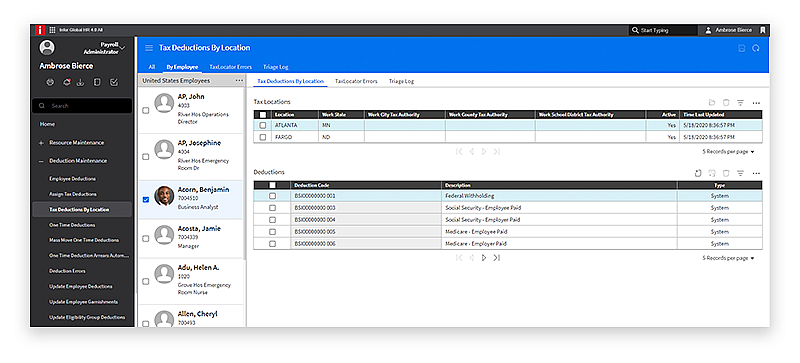Image resolution: width=800 pixels, height=363 pixels.
Task: Click the refresh icon in the blue header
Action: pyautogui.click(x=756, y=48)
